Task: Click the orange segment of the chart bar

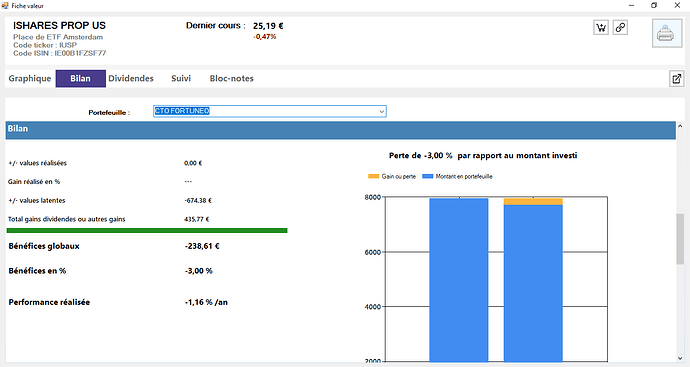Action: (533, 202)
